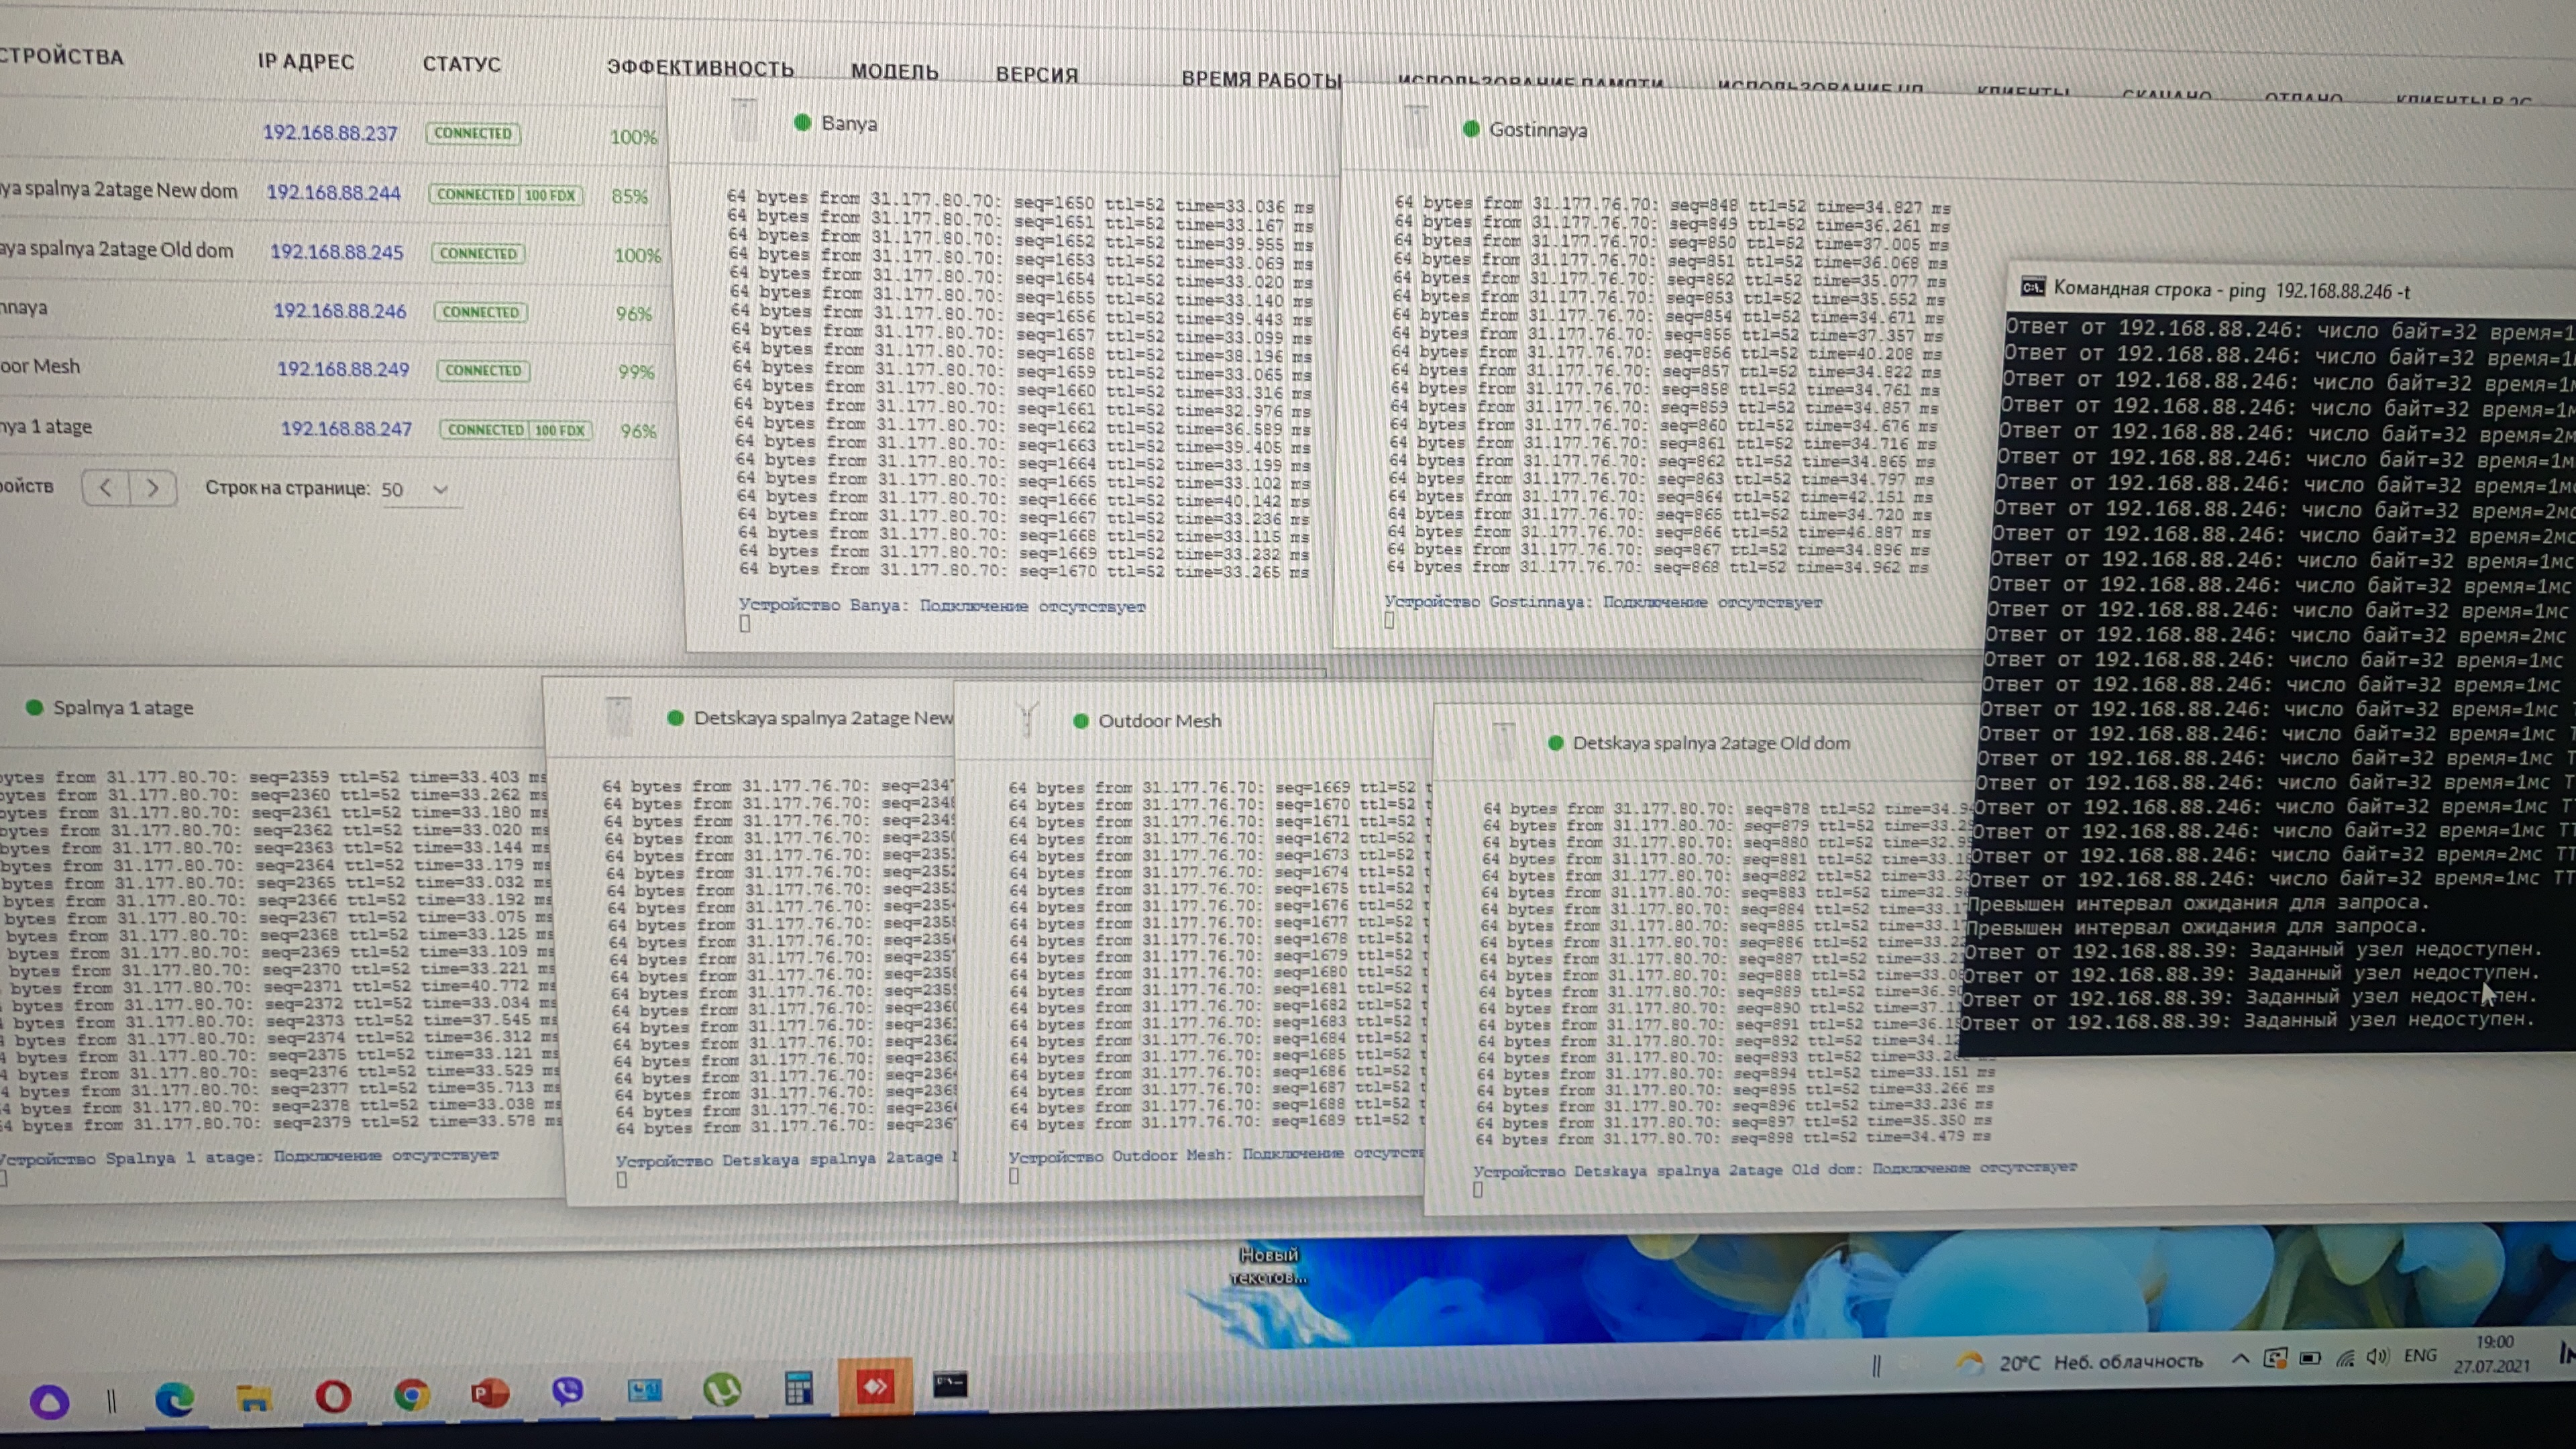The width and height of the screenshot is (2576, 1449).
Task: Open Google Chrome from the taskbar
Action: 411,1394
